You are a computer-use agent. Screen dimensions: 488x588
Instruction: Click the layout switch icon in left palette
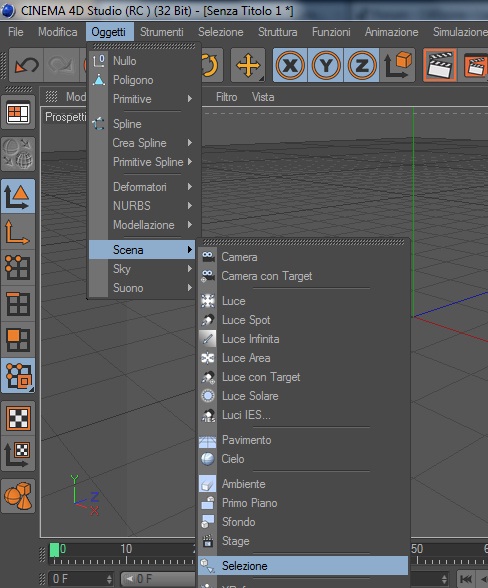[18, 113]
